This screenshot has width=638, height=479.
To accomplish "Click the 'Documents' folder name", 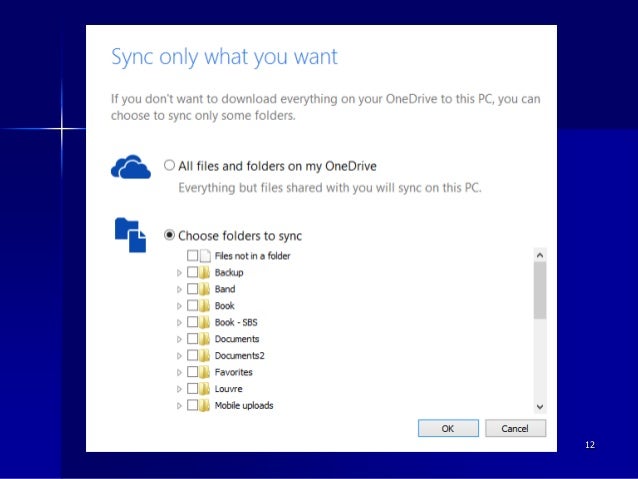I will tap(237, 339).
